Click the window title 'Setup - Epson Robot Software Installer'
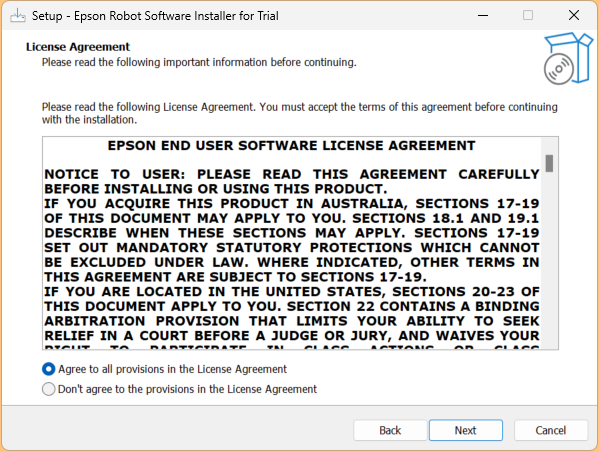The image size is (599, 452). tap(155, 16)
